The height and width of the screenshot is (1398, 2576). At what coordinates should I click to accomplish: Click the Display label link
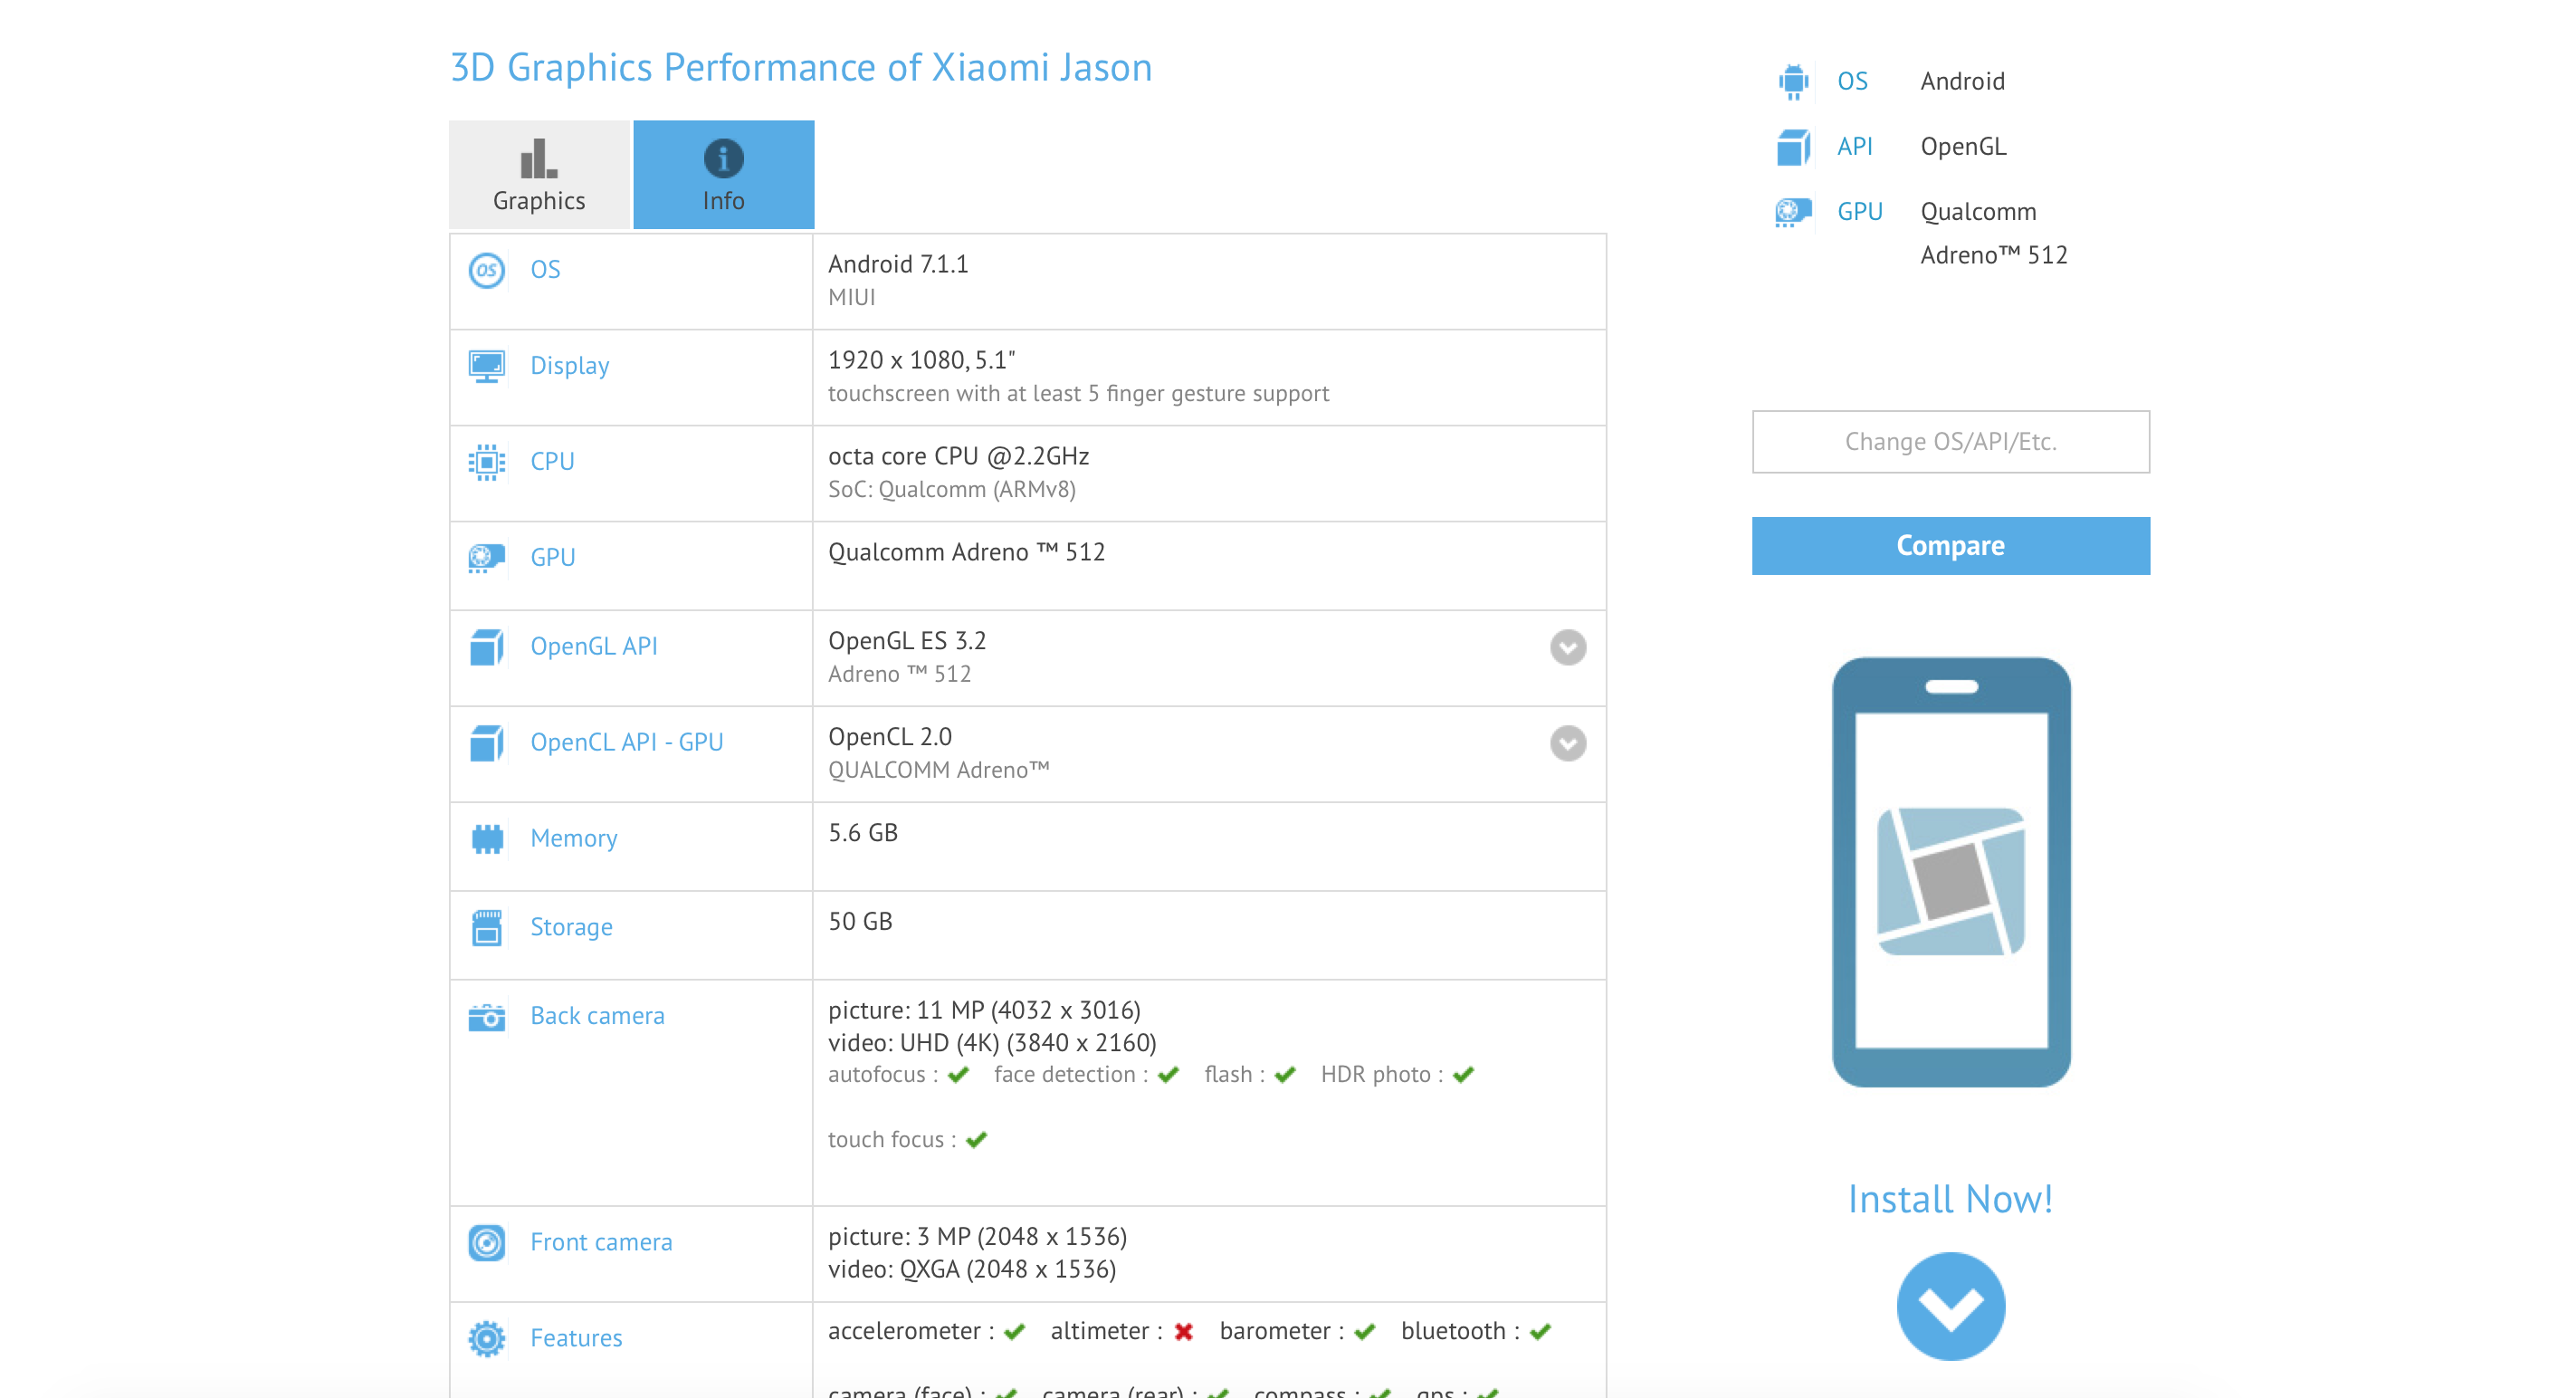point(569,366)
